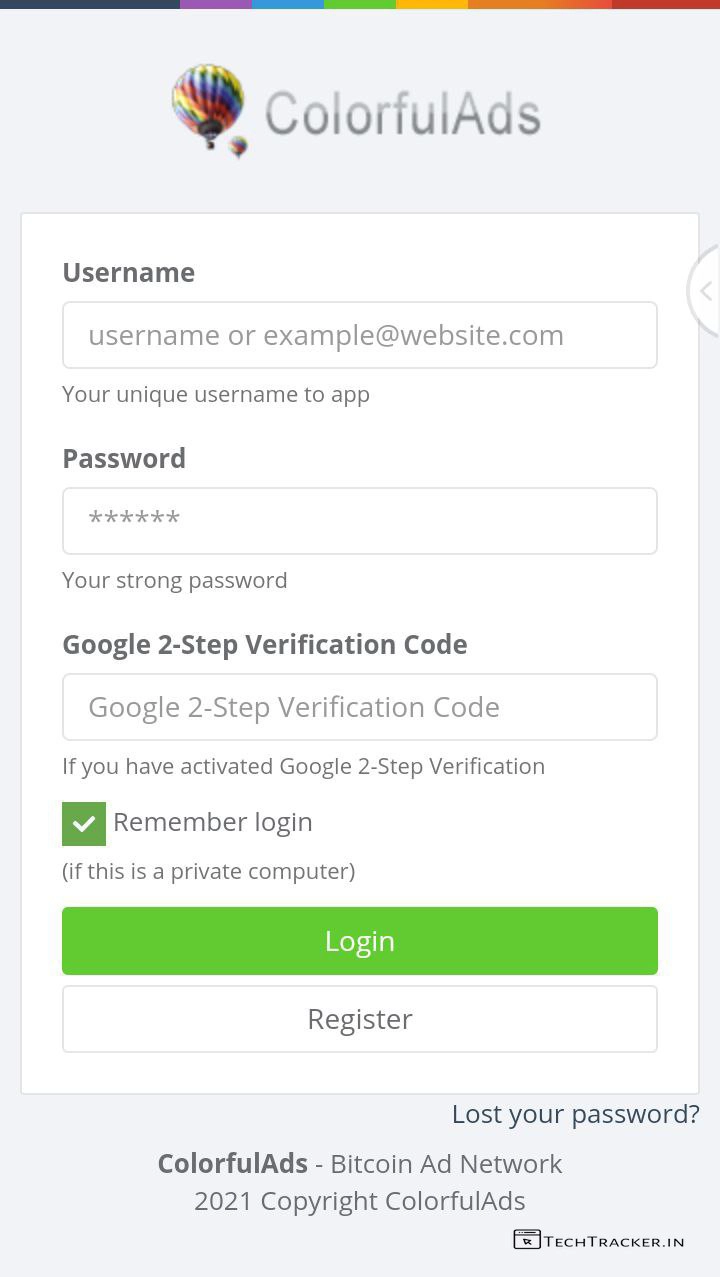Screen dimensions: 720x1277
Task: Click the TechTracker.in browser window icon
Action: point(526,1240)
